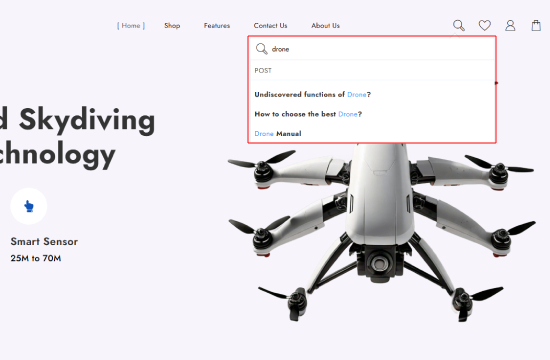Click the '25M to 70M' text

[36, 258]
